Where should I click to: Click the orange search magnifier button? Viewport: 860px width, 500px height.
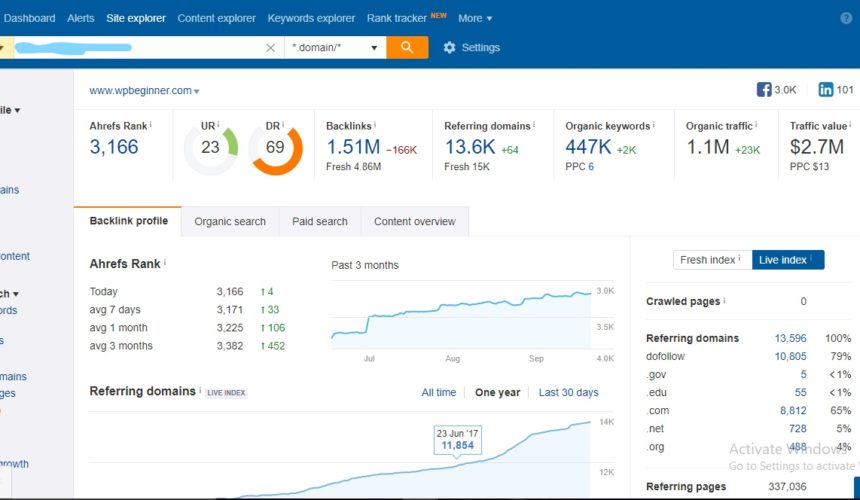(407, 48)
